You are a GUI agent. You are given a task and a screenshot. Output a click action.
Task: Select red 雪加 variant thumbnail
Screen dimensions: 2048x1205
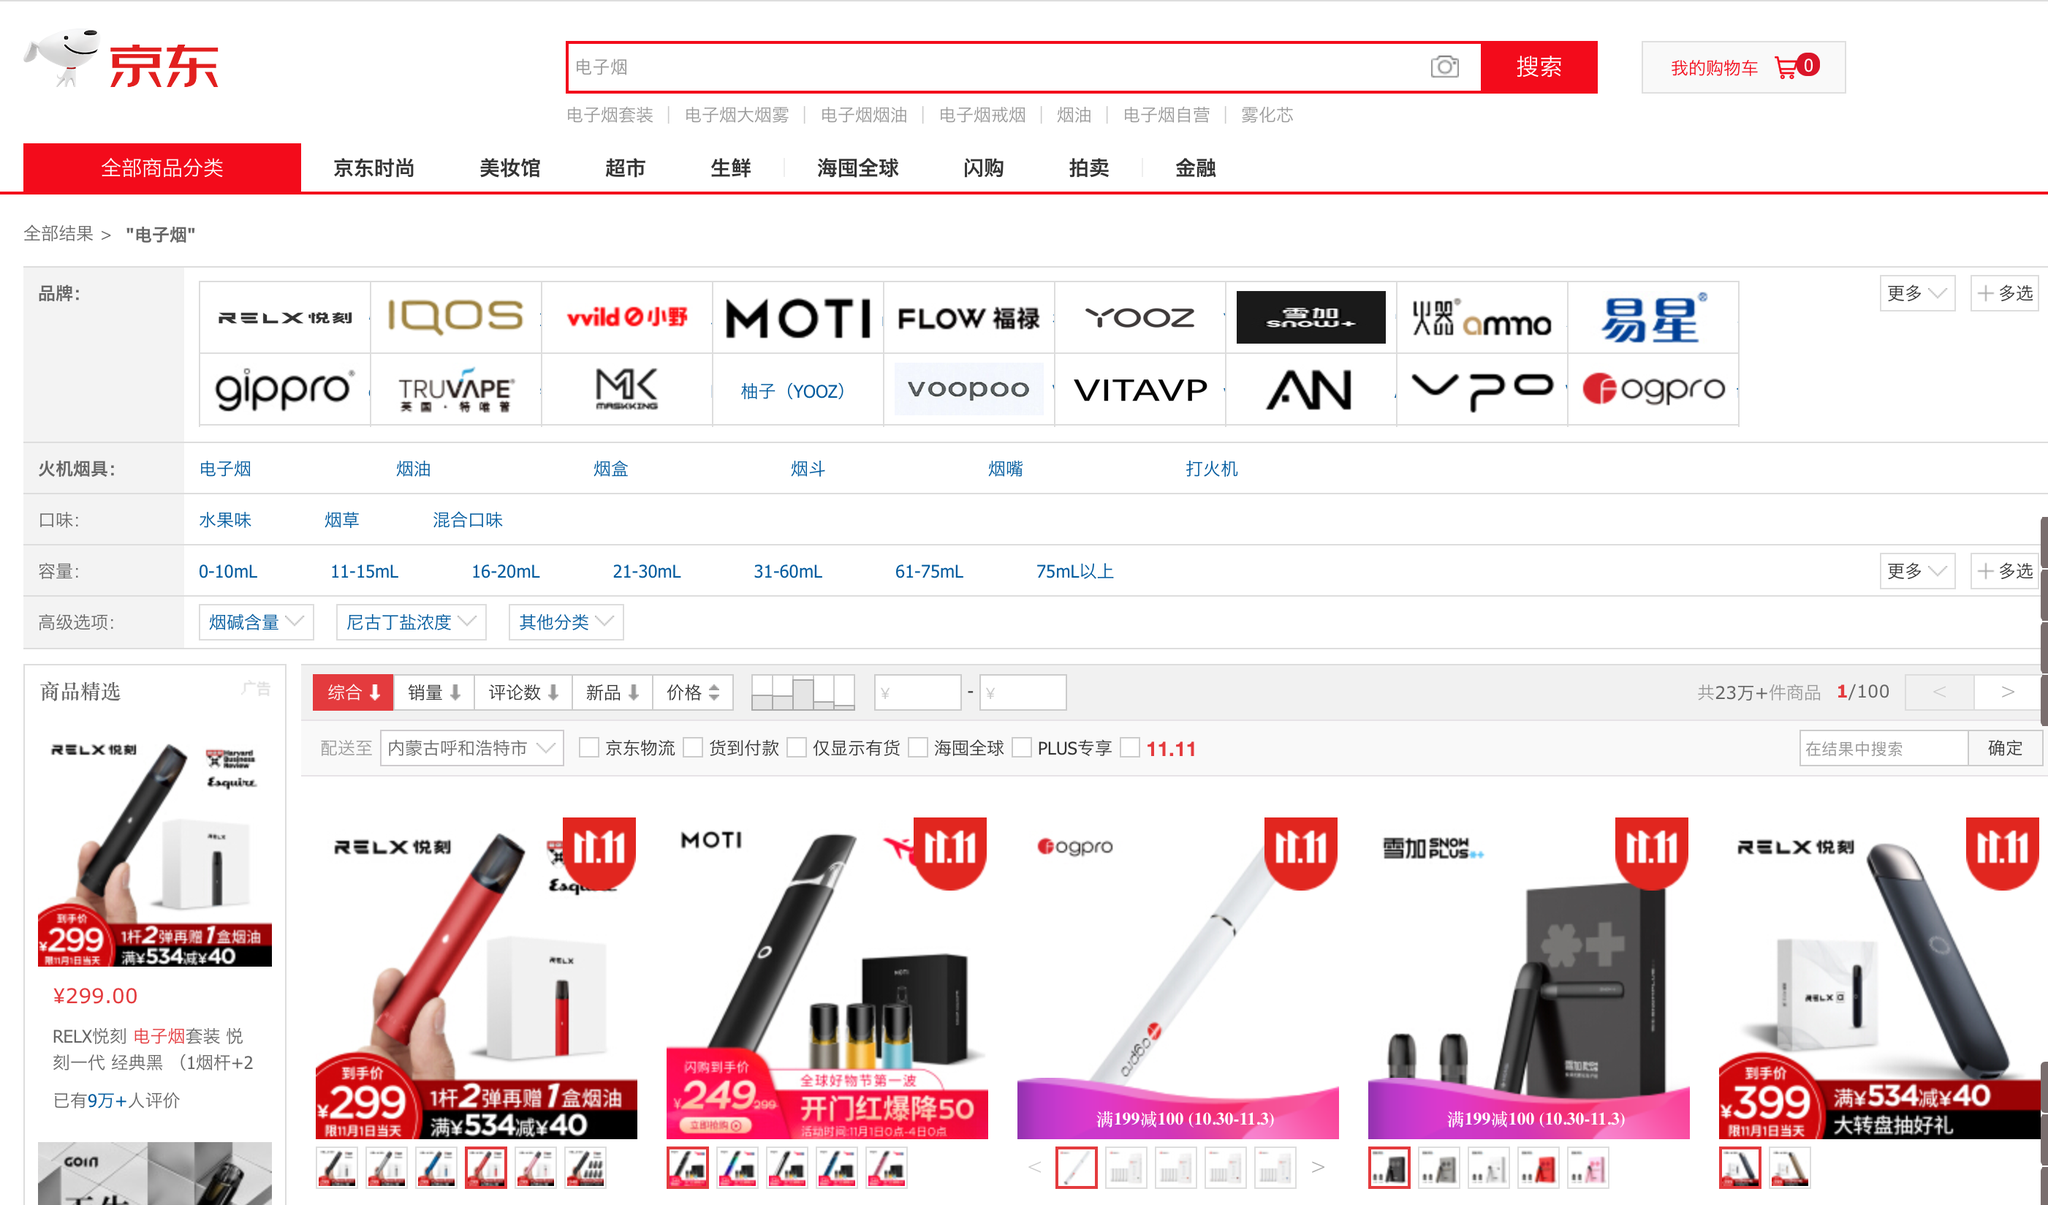pyautogui.click(x=1539, y=1167)
